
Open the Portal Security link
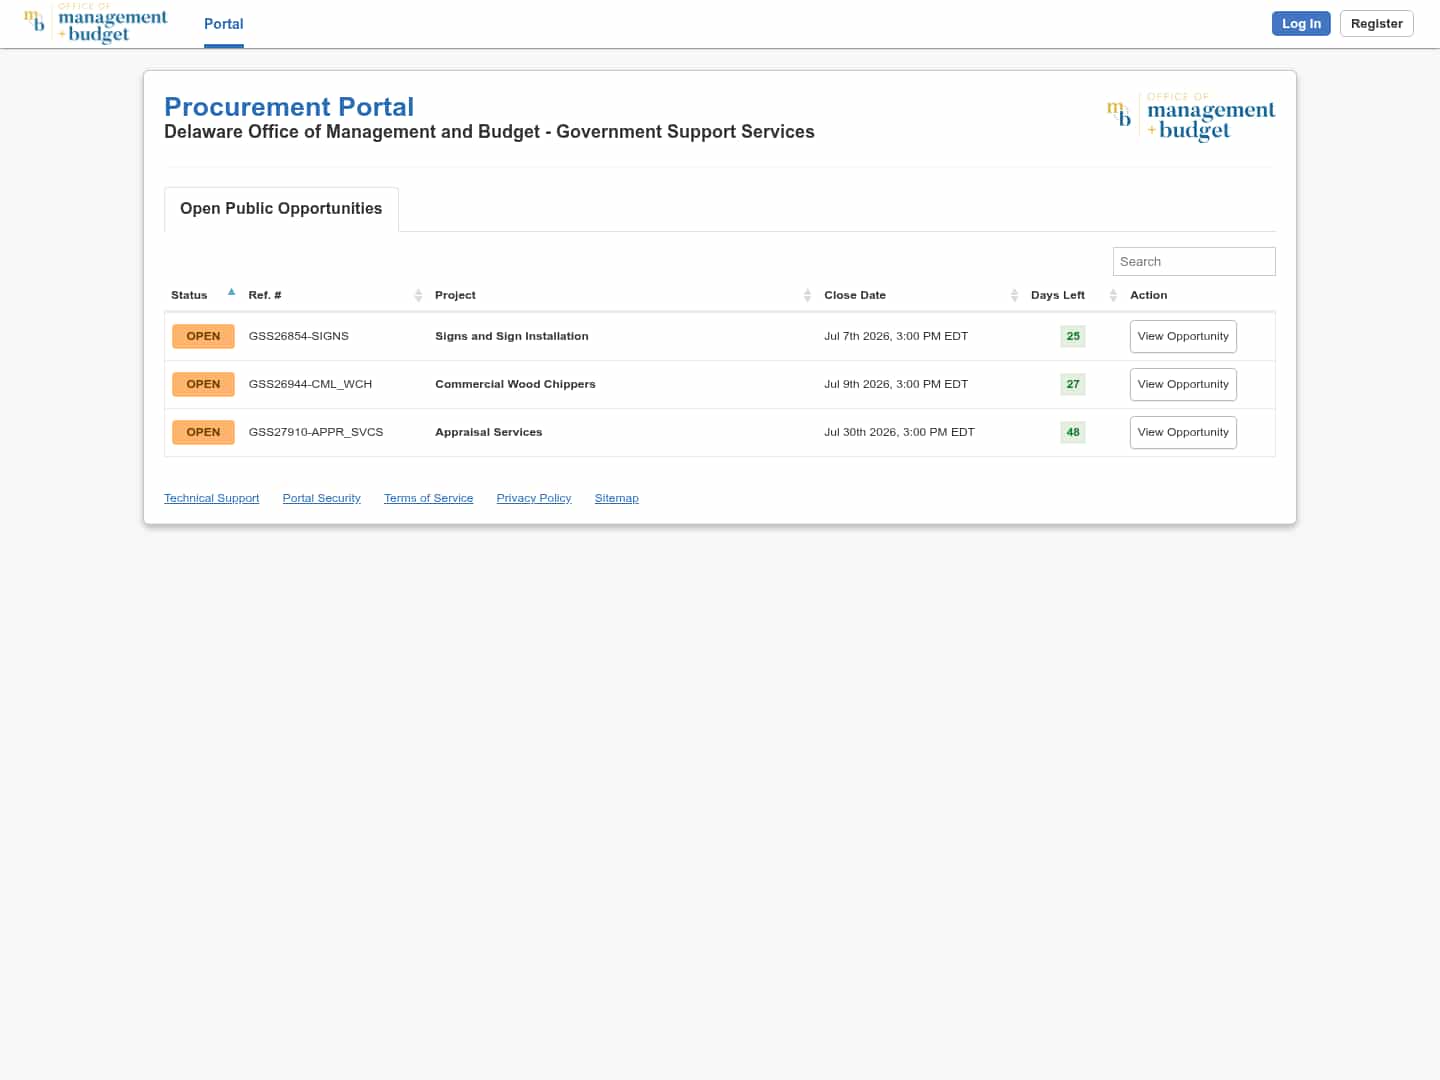pyautogui.click(x=321, y=498)
